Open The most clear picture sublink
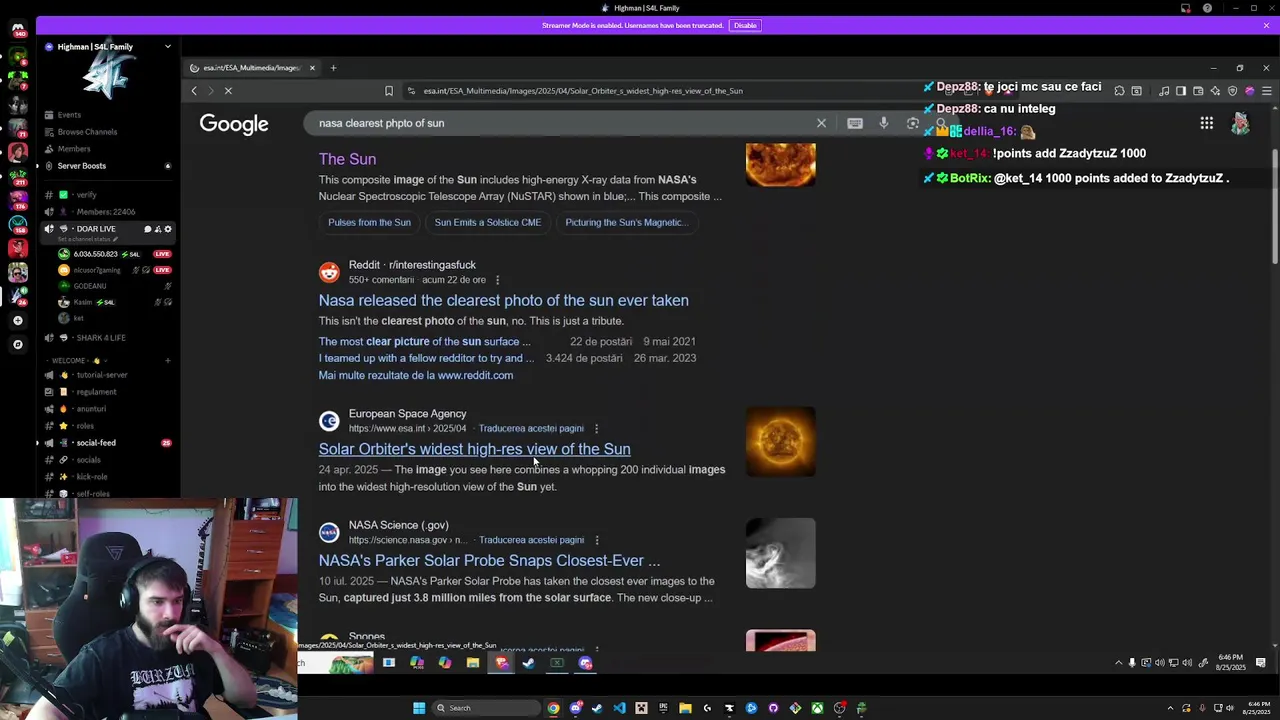Screen dimensions: 1280x720 click(x=425, y=341)
